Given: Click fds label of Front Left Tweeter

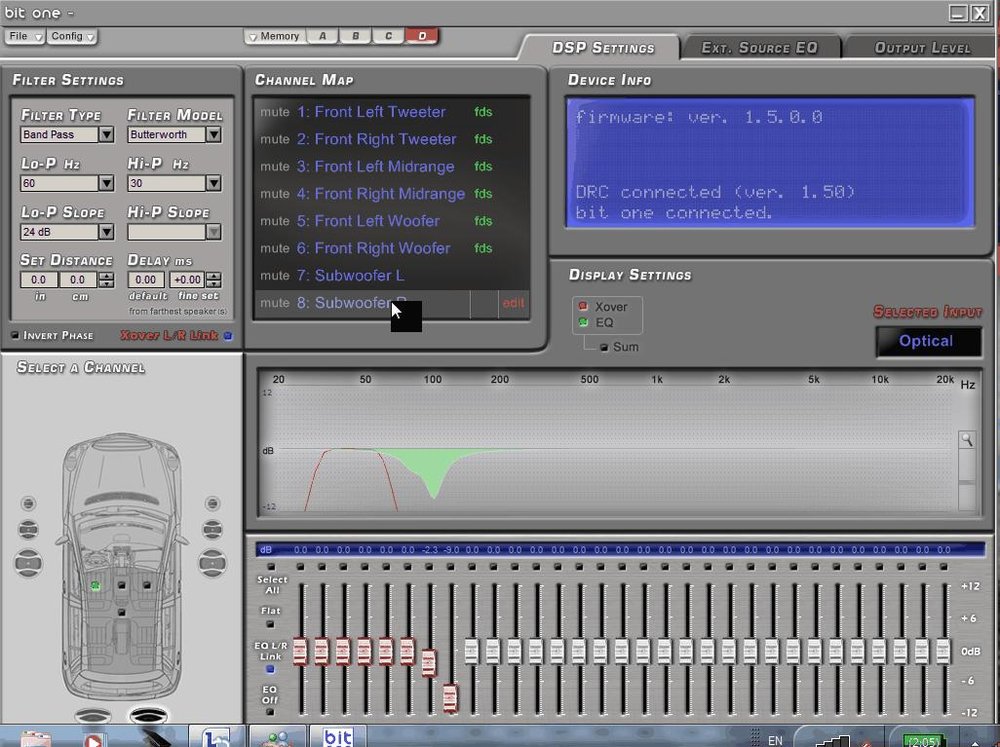Looking at the screenshot, I should point(483,112).
